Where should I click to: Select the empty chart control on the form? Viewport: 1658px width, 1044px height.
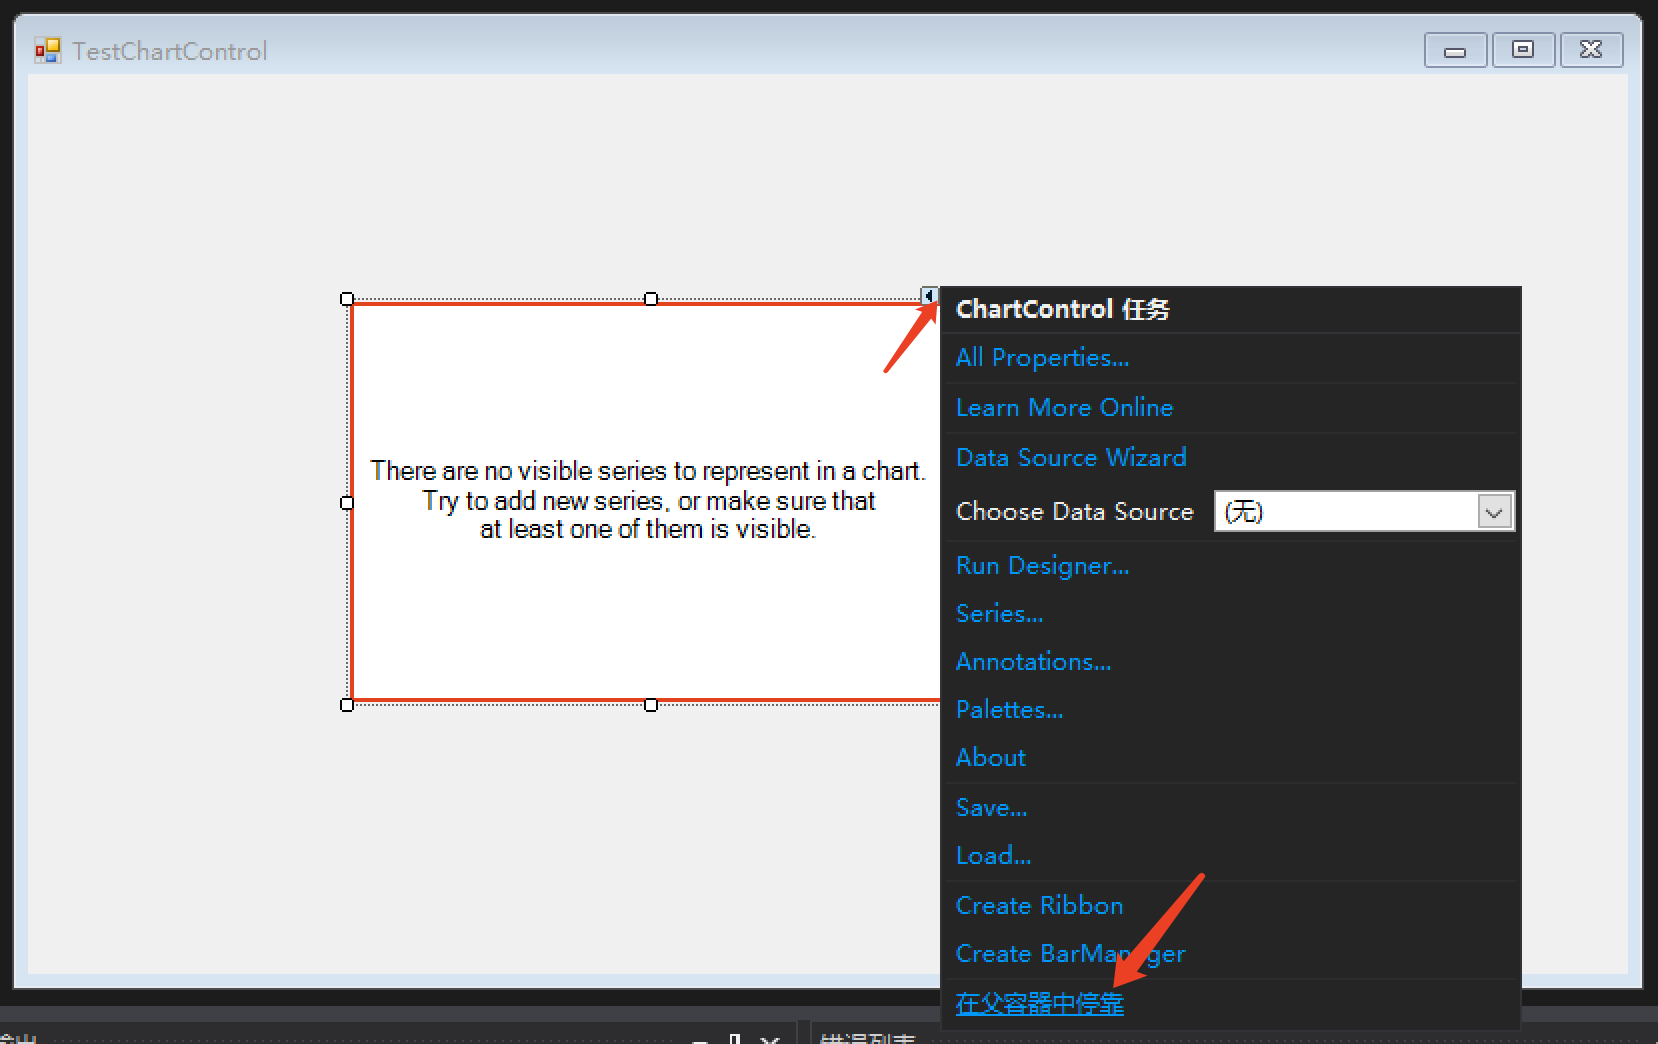(x=600, y=620)
